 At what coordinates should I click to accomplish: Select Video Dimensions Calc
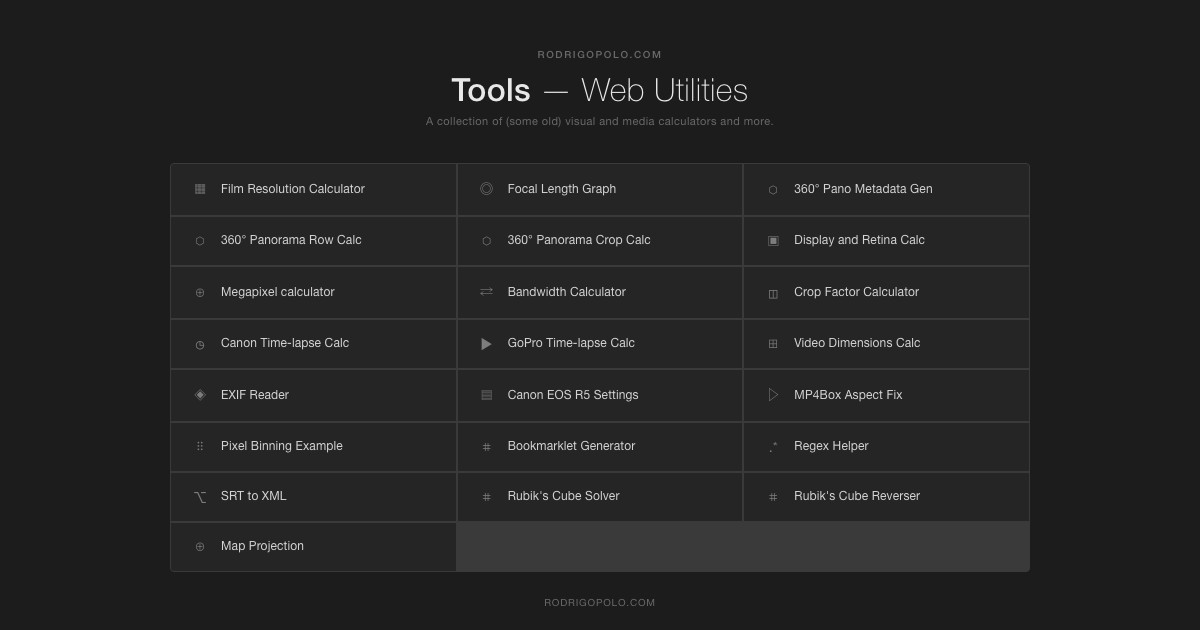tap(886, 344)
